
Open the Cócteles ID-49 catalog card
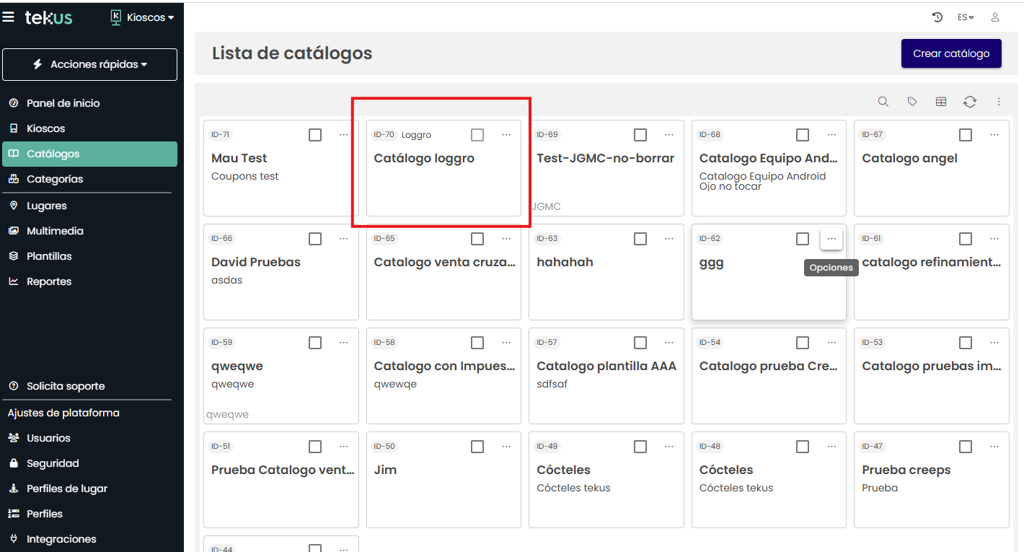606,480
